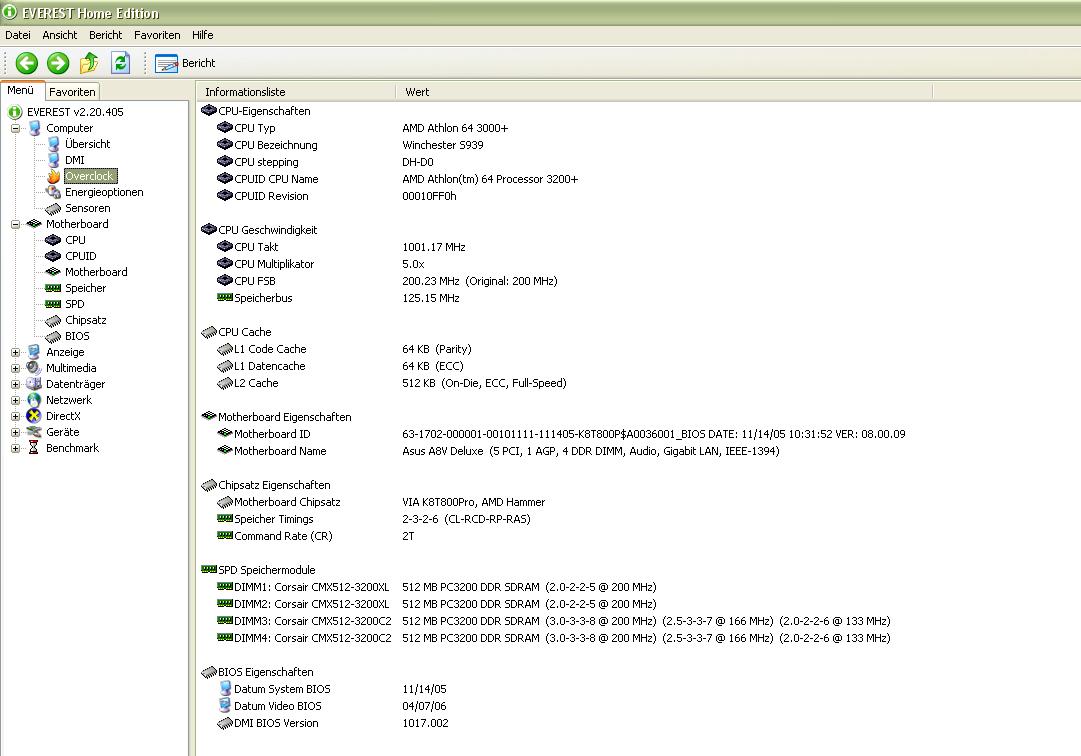
Task: Select the Datum System BIOS row
Action: pyautogui.click(x=331, y=689)
